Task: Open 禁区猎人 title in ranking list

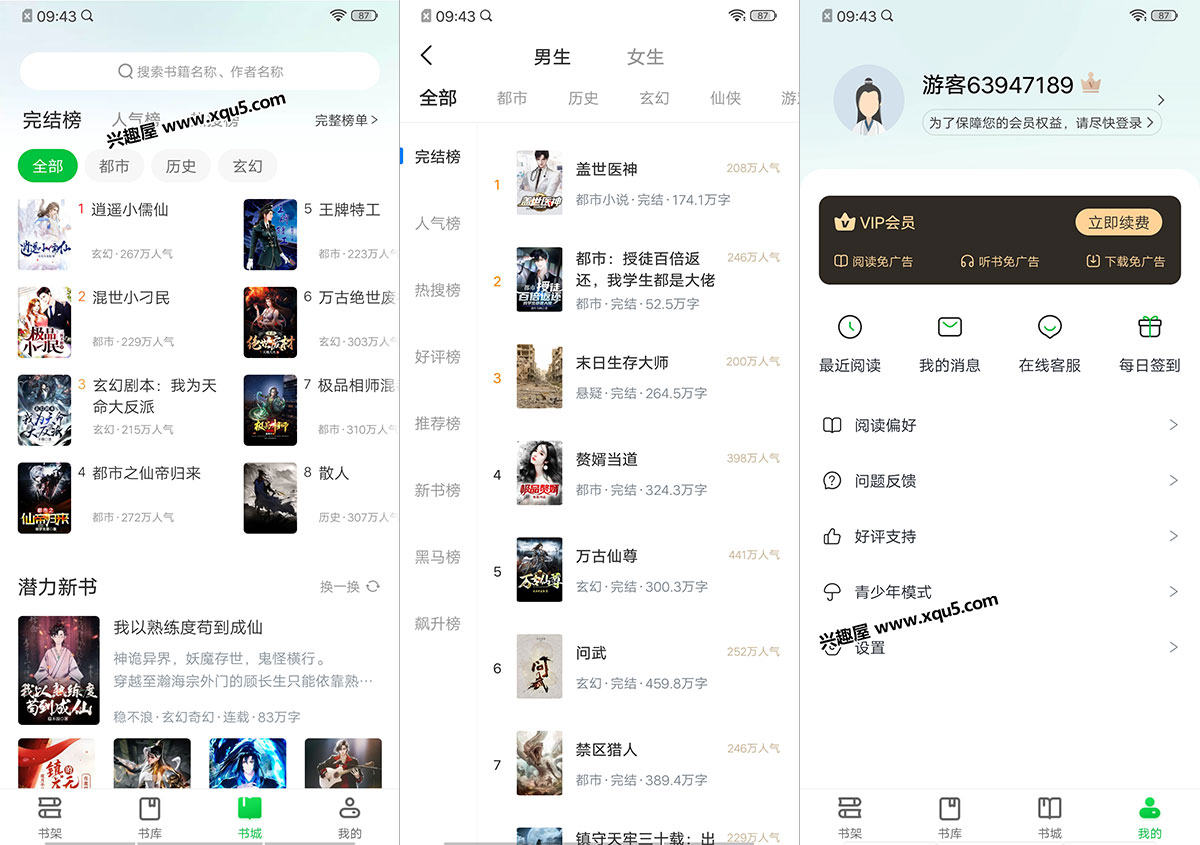Action: (607, 749)
